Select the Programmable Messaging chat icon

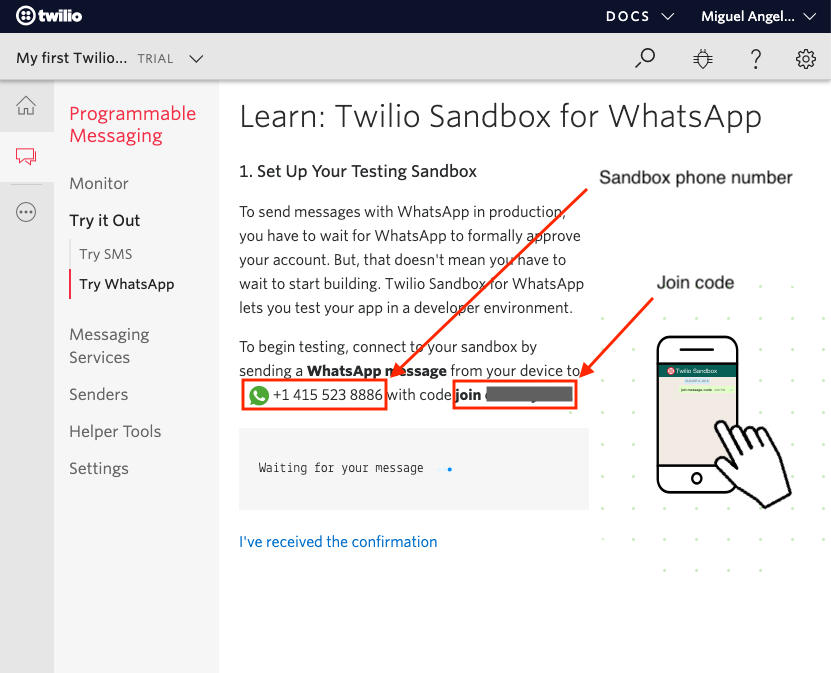[x=26, y=157]
